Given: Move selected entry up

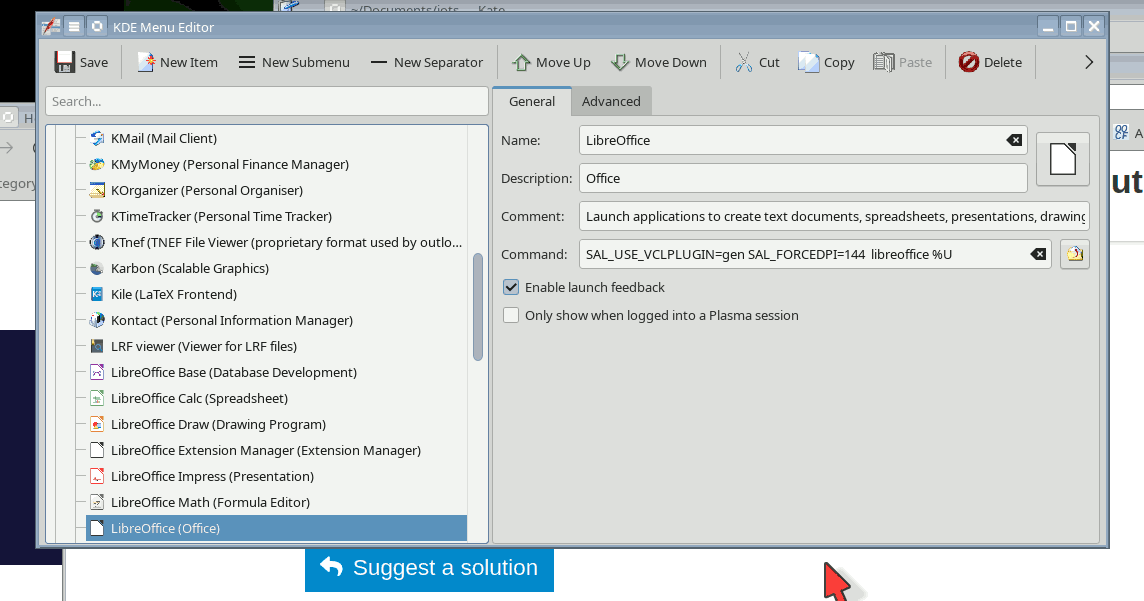Looking at the screenshot, I should [x=551, y=62].
